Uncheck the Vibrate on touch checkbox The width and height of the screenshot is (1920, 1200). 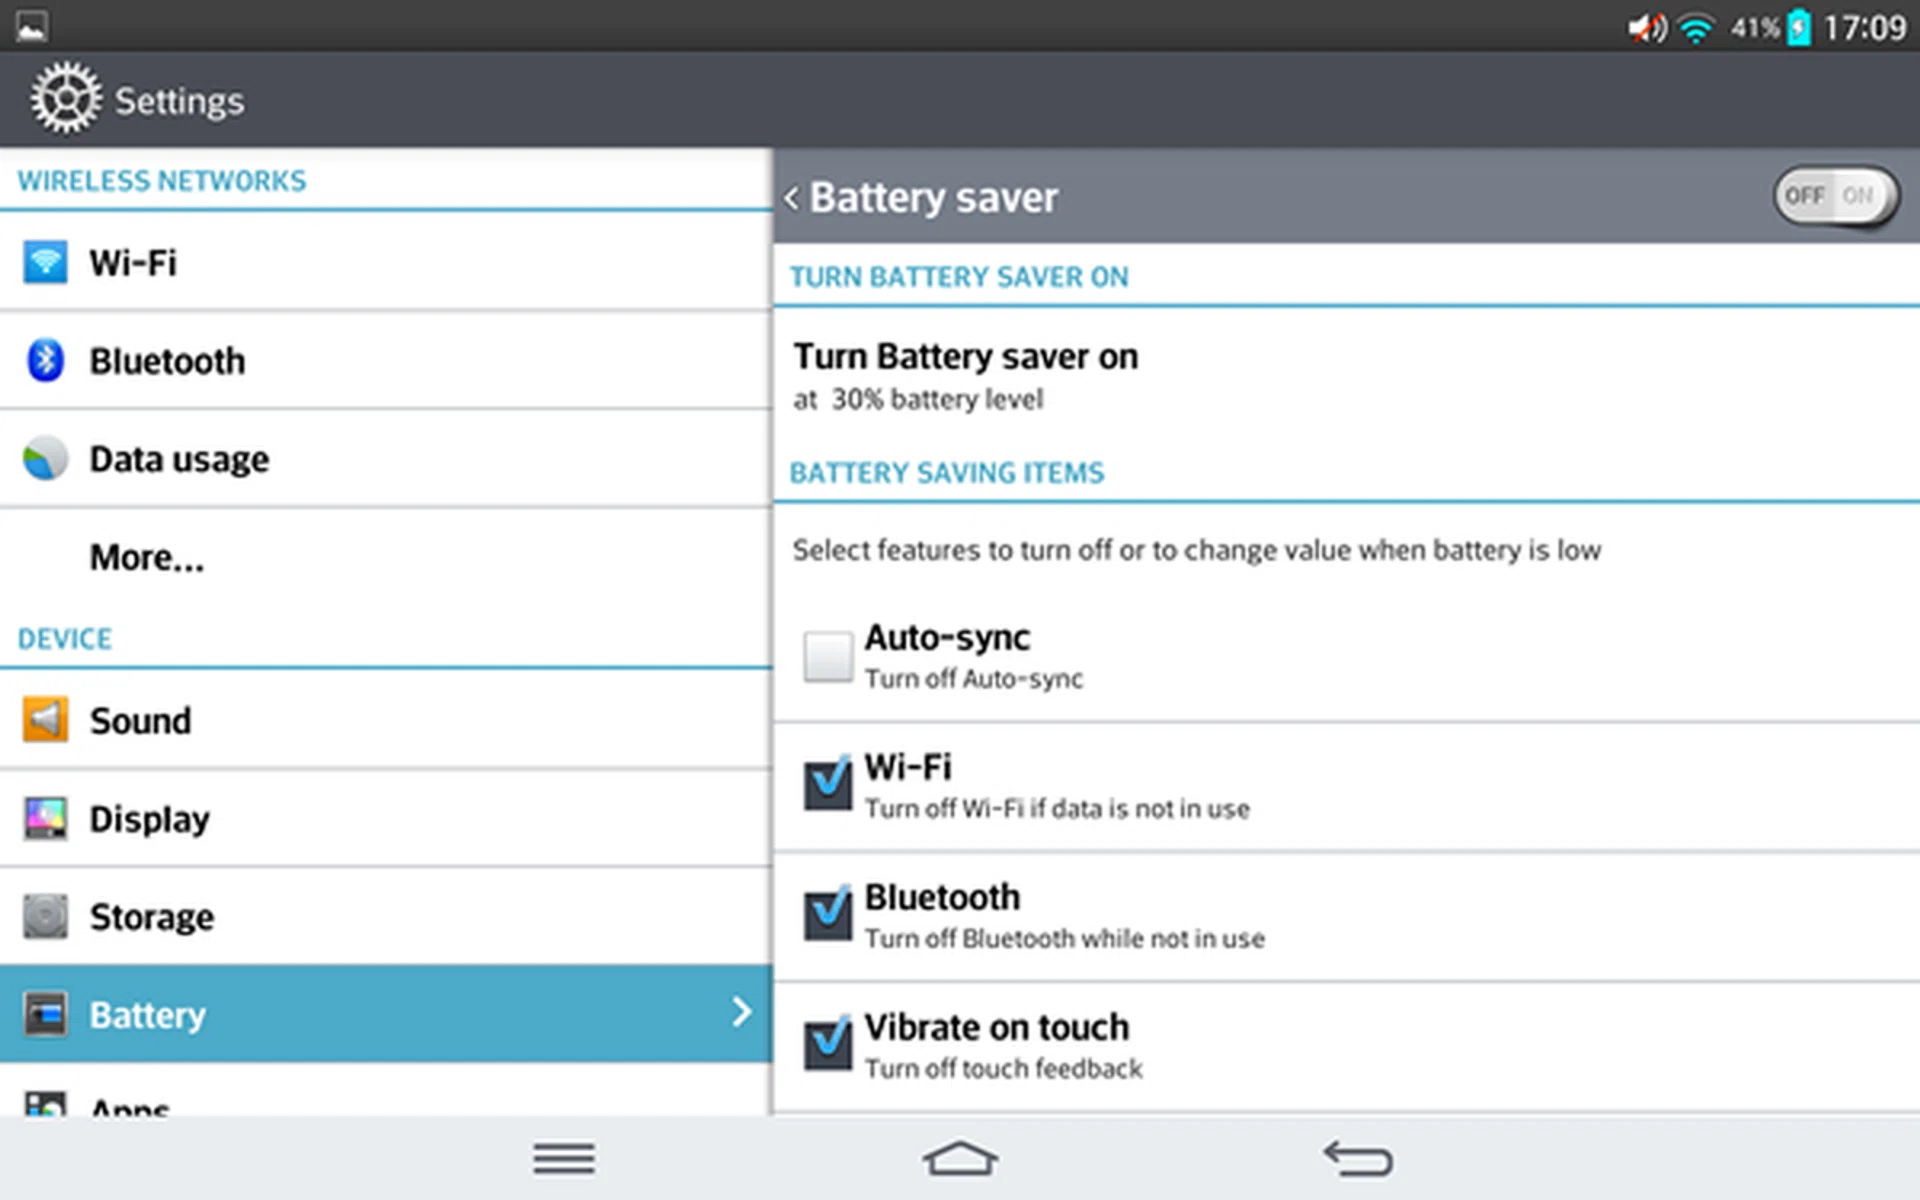[828, 1045]
